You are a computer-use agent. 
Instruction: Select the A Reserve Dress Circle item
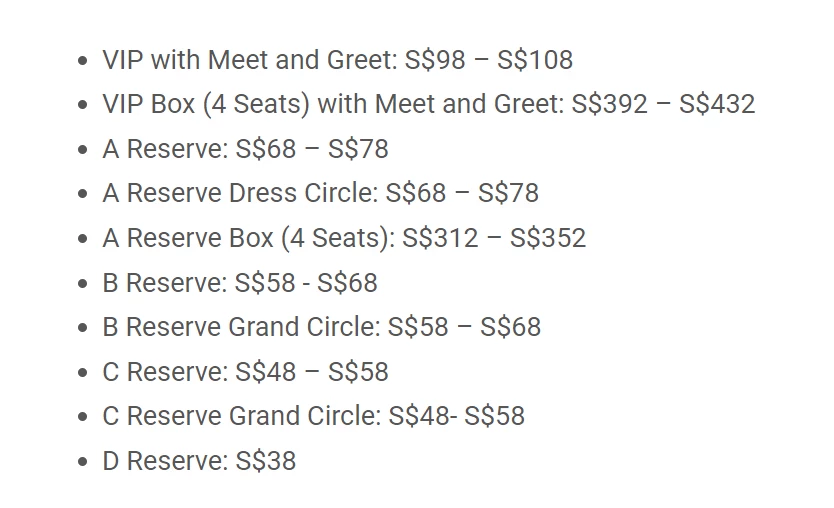(321, 193)
